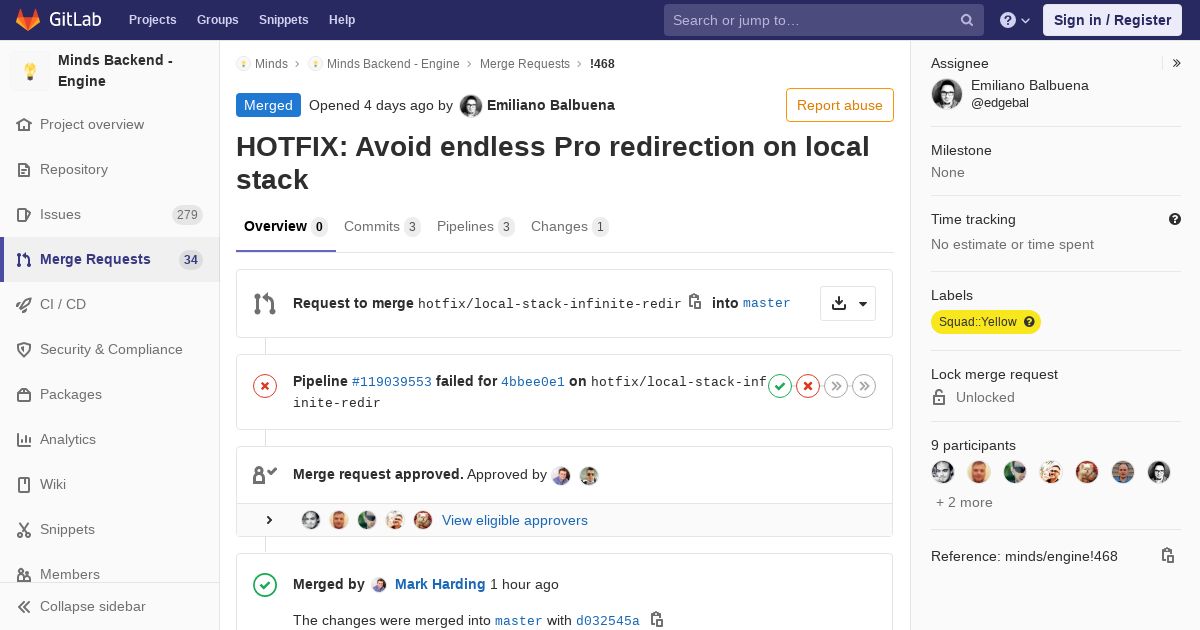This screenshot has width=1200, height=630.
Task: Open Mark Harding's profile link
Action: click(x=440, y=584)
